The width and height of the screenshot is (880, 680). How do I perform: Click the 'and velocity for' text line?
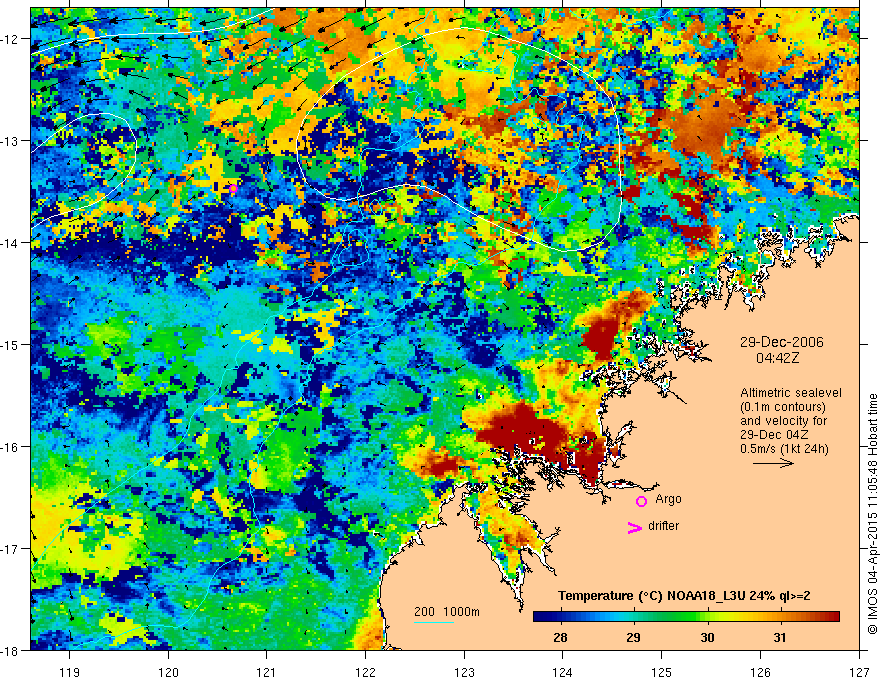[x=783, y=421]
